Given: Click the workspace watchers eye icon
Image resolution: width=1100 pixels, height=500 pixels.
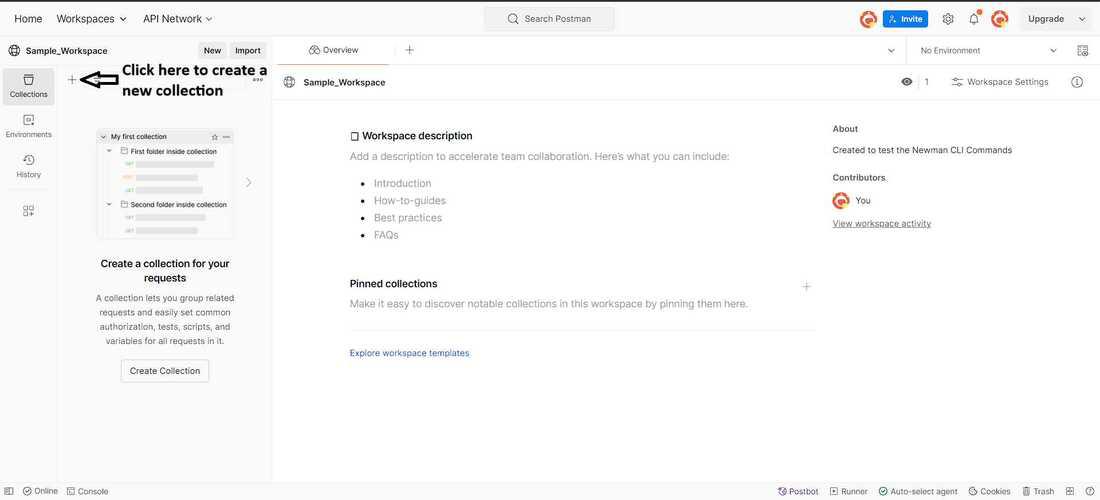Looking at the screenshot, I should (906, 82).
